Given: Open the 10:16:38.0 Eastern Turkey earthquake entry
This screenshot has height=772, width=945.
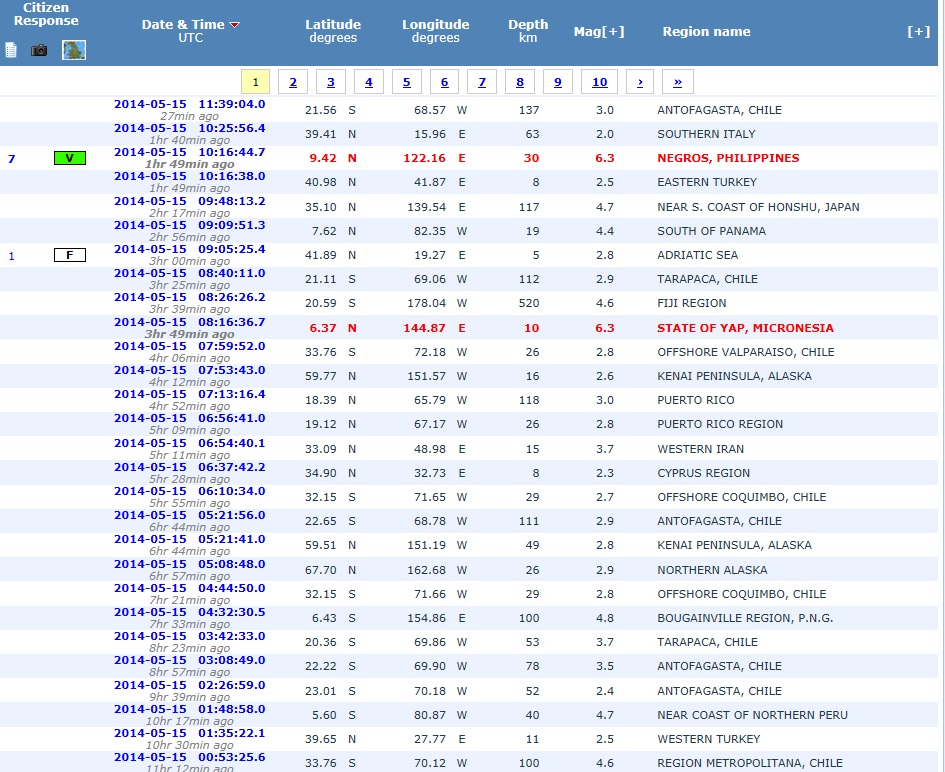Looking at the screenshot, I should pyautogui.click(x=190, y=177).
